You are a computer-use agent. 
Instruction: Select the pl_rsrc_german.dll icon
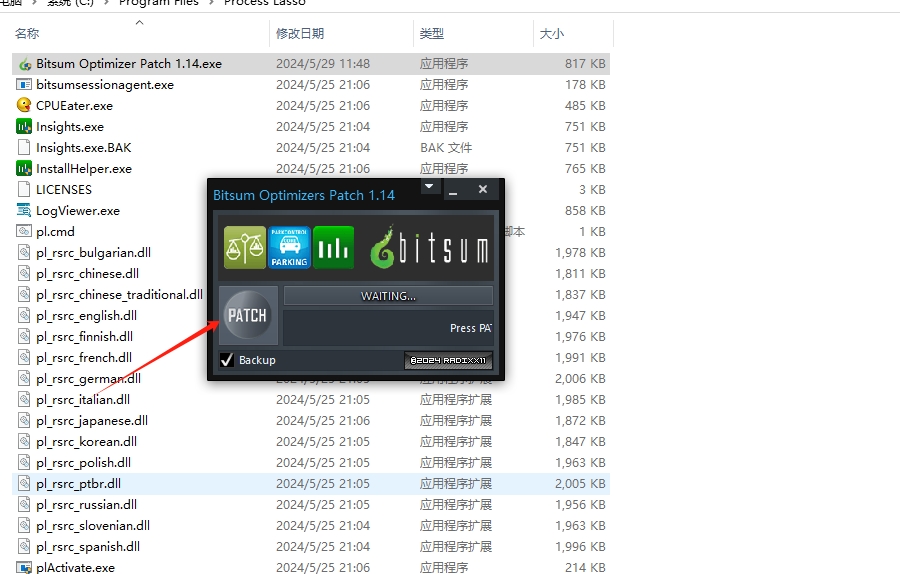24,379
